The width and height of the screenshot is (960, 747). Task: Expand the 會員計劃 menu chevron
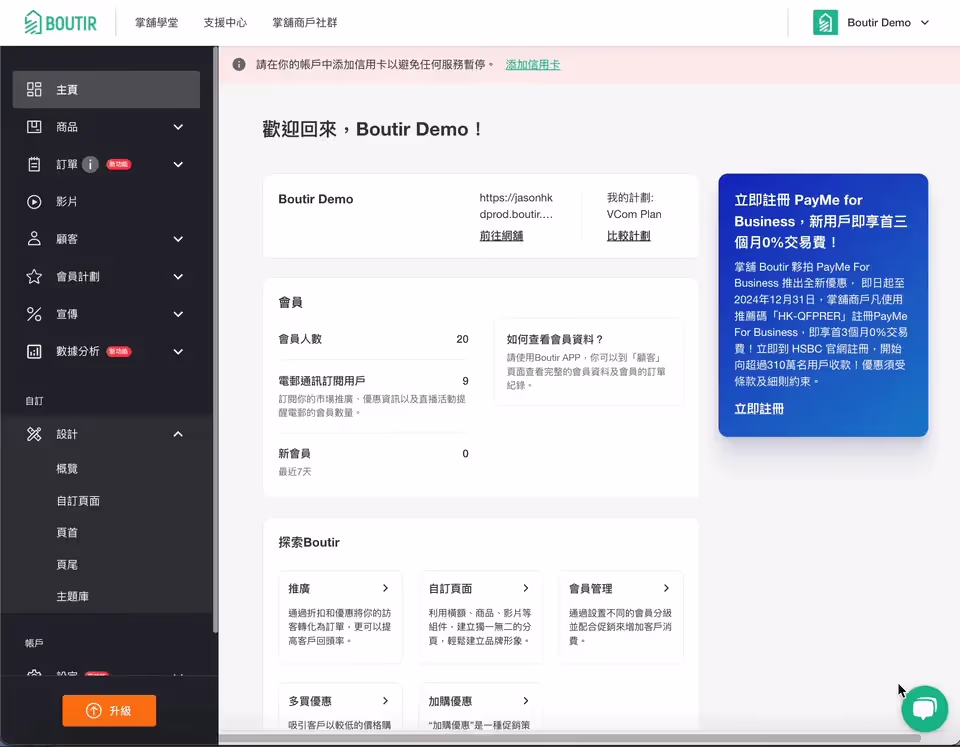(178, 277)
